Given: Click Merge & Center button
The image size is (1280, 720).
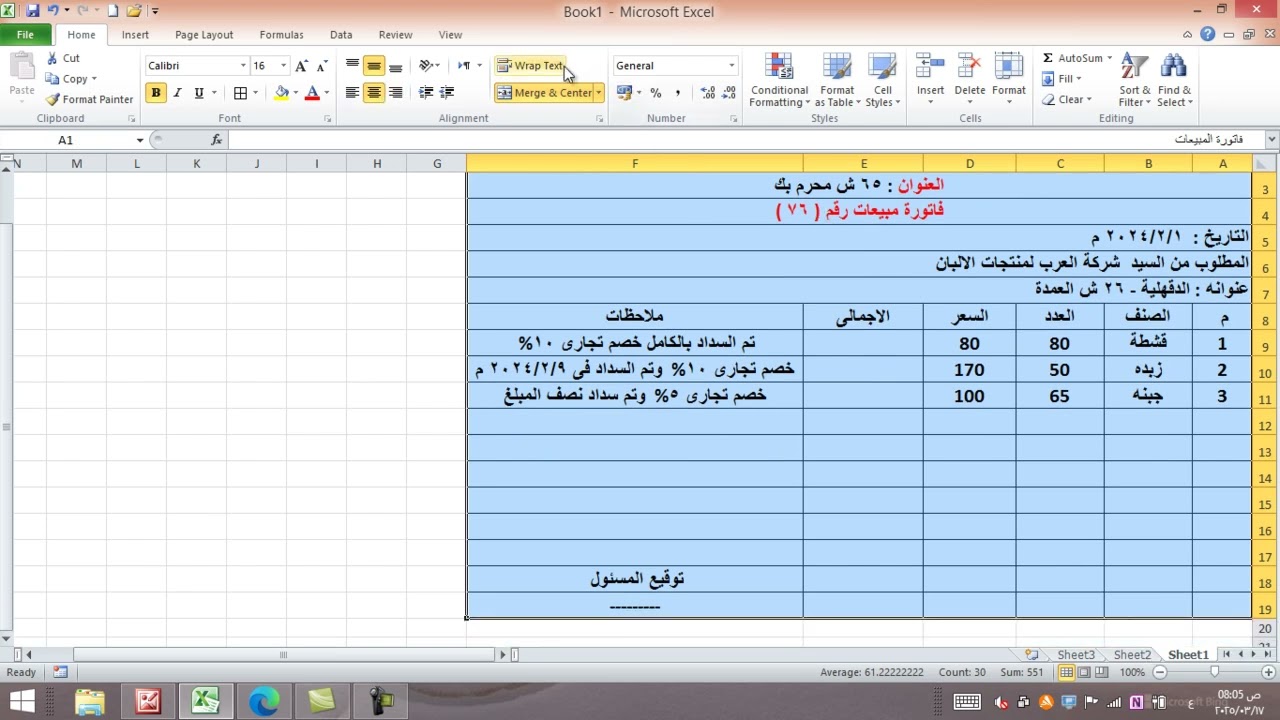Looking at the screenshot, I should click(544, 93).
